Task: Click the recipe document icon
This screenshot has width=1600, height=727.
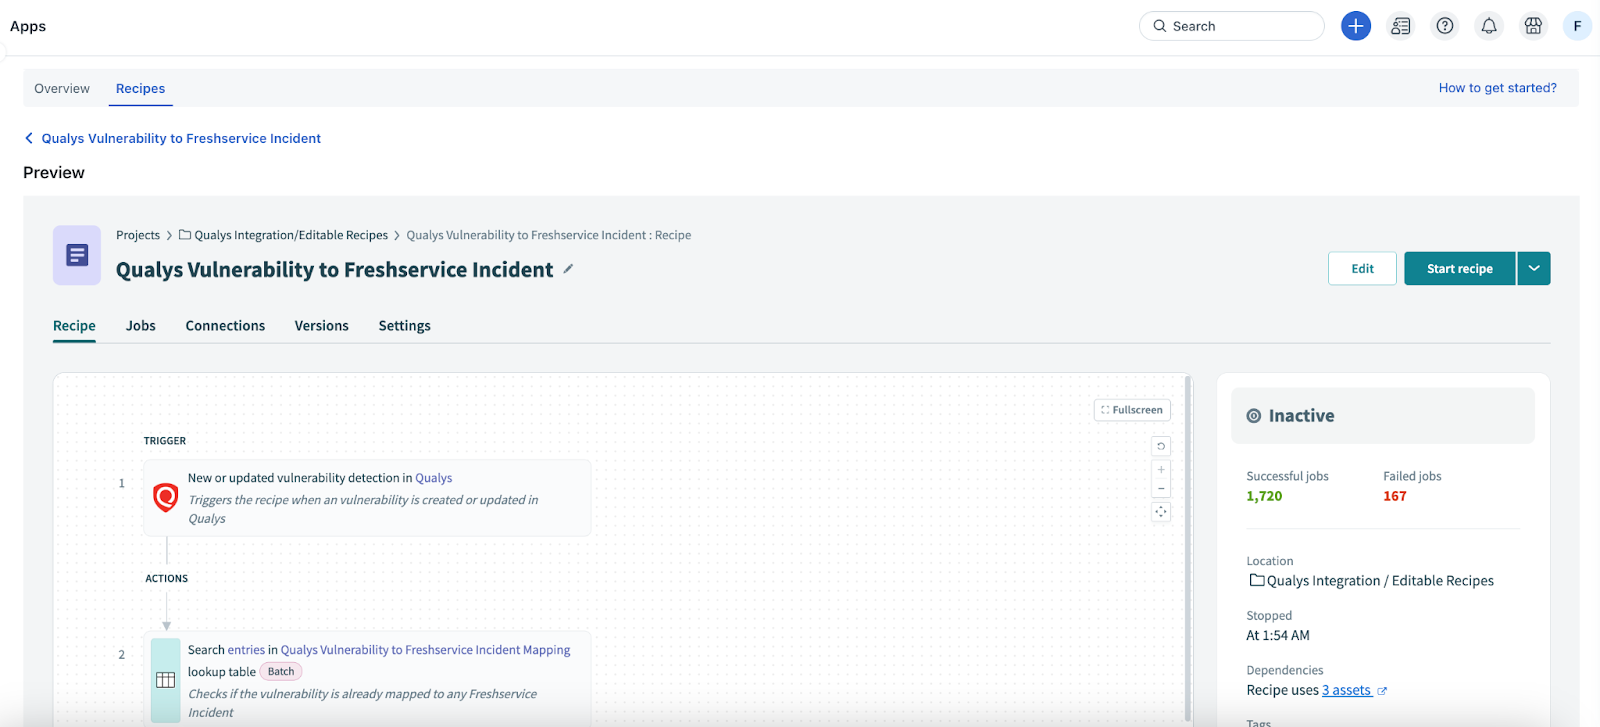Action: (77, 255)
